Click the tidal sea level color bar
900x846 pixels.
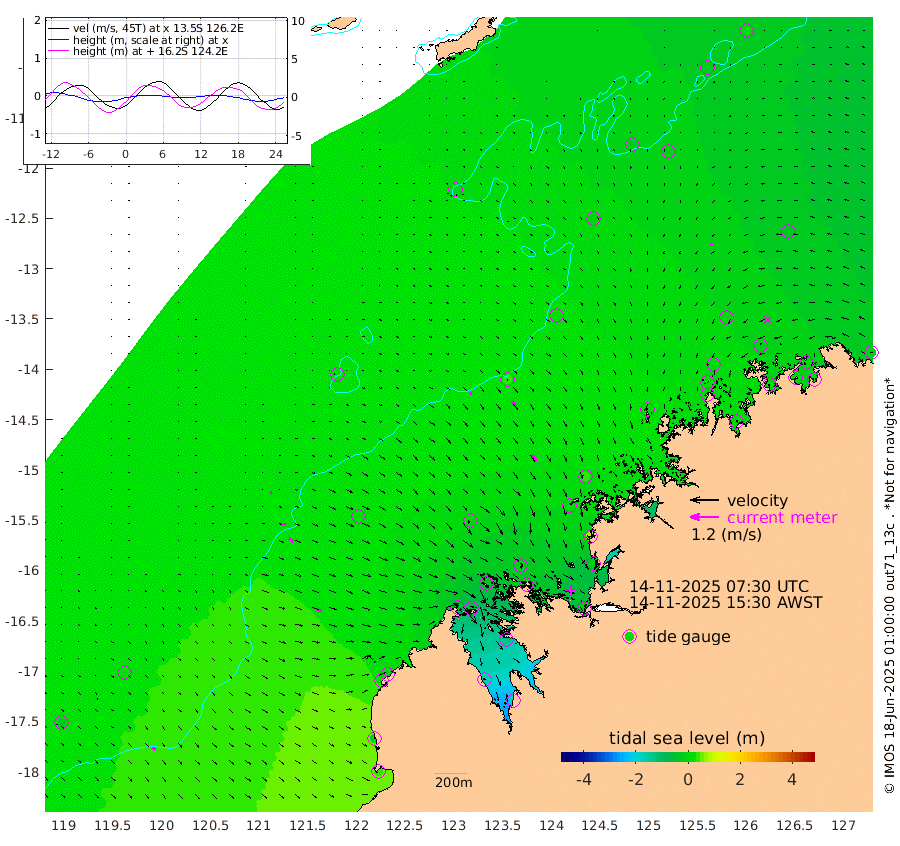pos(688,757)
